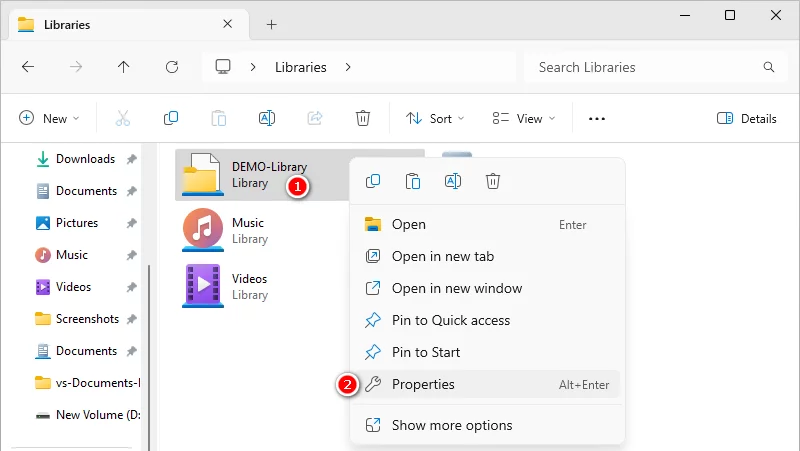This screenshot has height=451, width=800.
Task: Open first Documents in navigation pane
Action: click(x=86, y=191)
